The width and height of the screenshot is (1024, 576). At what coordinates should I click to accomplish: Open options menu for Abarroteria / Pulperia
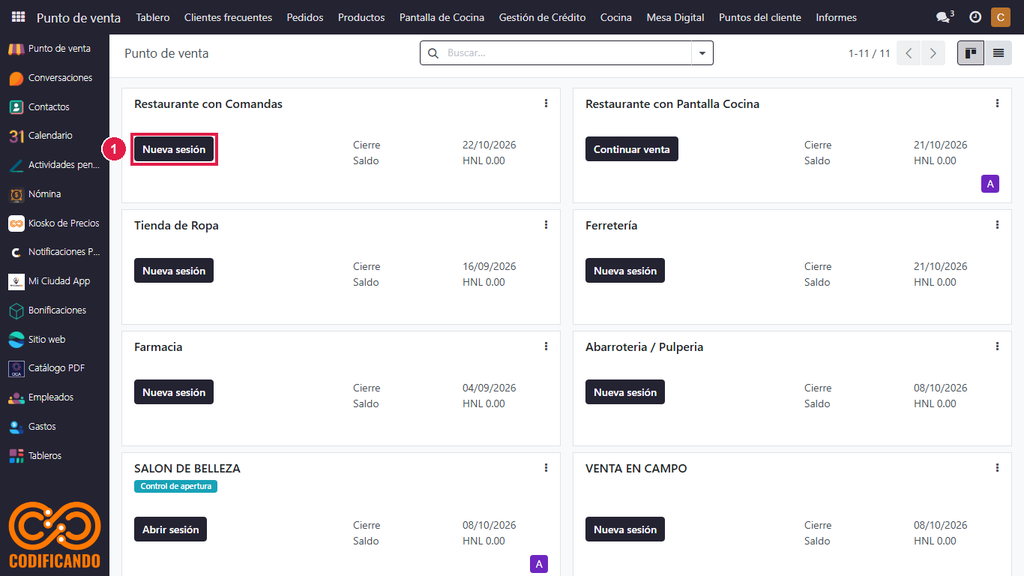pos(997,346)
